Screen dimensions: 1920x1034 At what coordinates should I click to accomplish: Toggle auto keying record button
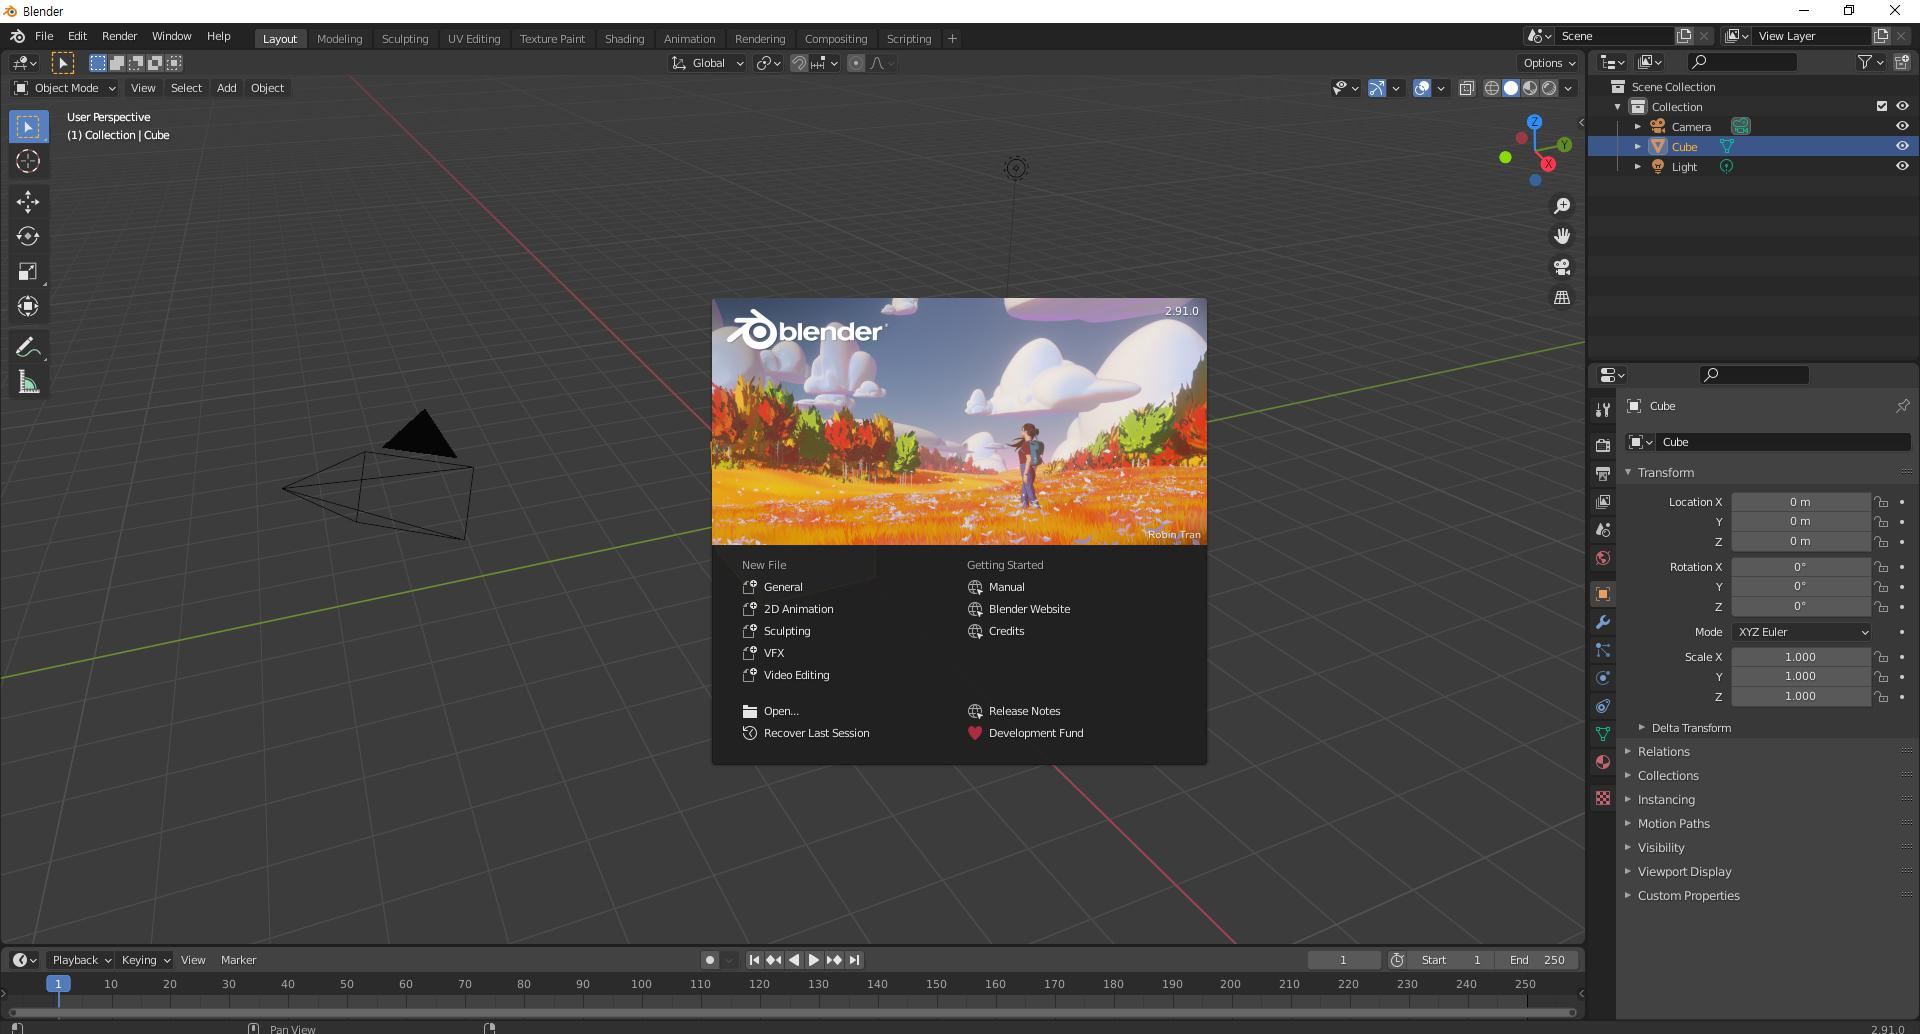pos(709,960)
